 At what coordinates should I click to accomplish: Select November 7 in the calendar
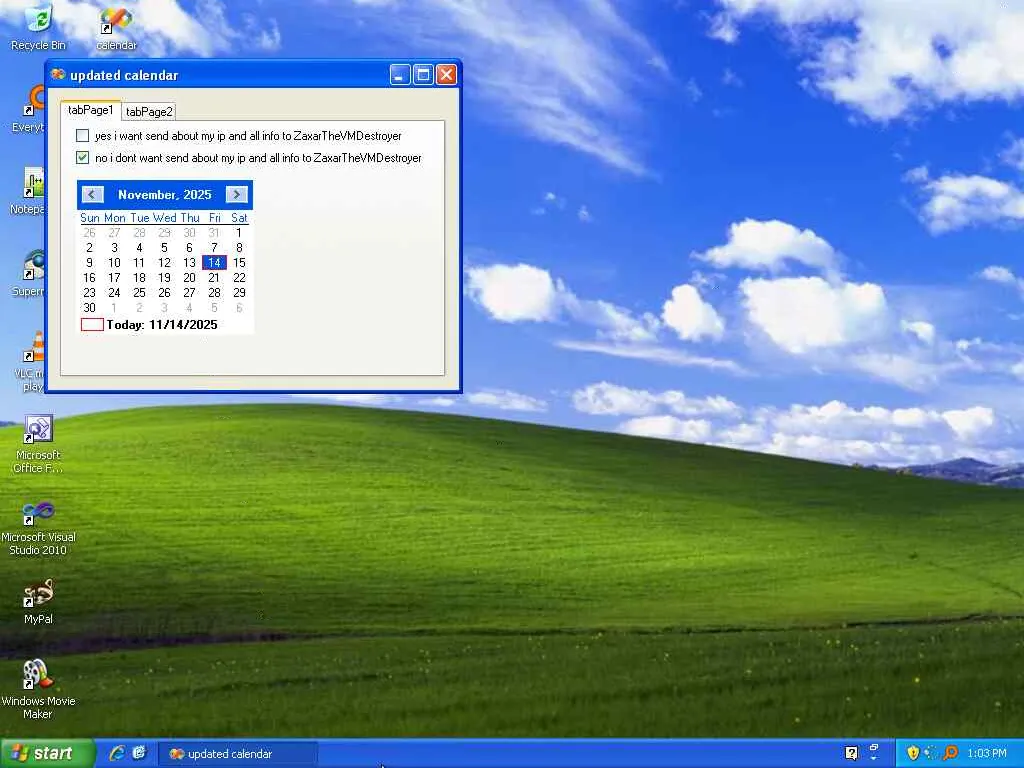pyautogui.click(x=214, y=248)
